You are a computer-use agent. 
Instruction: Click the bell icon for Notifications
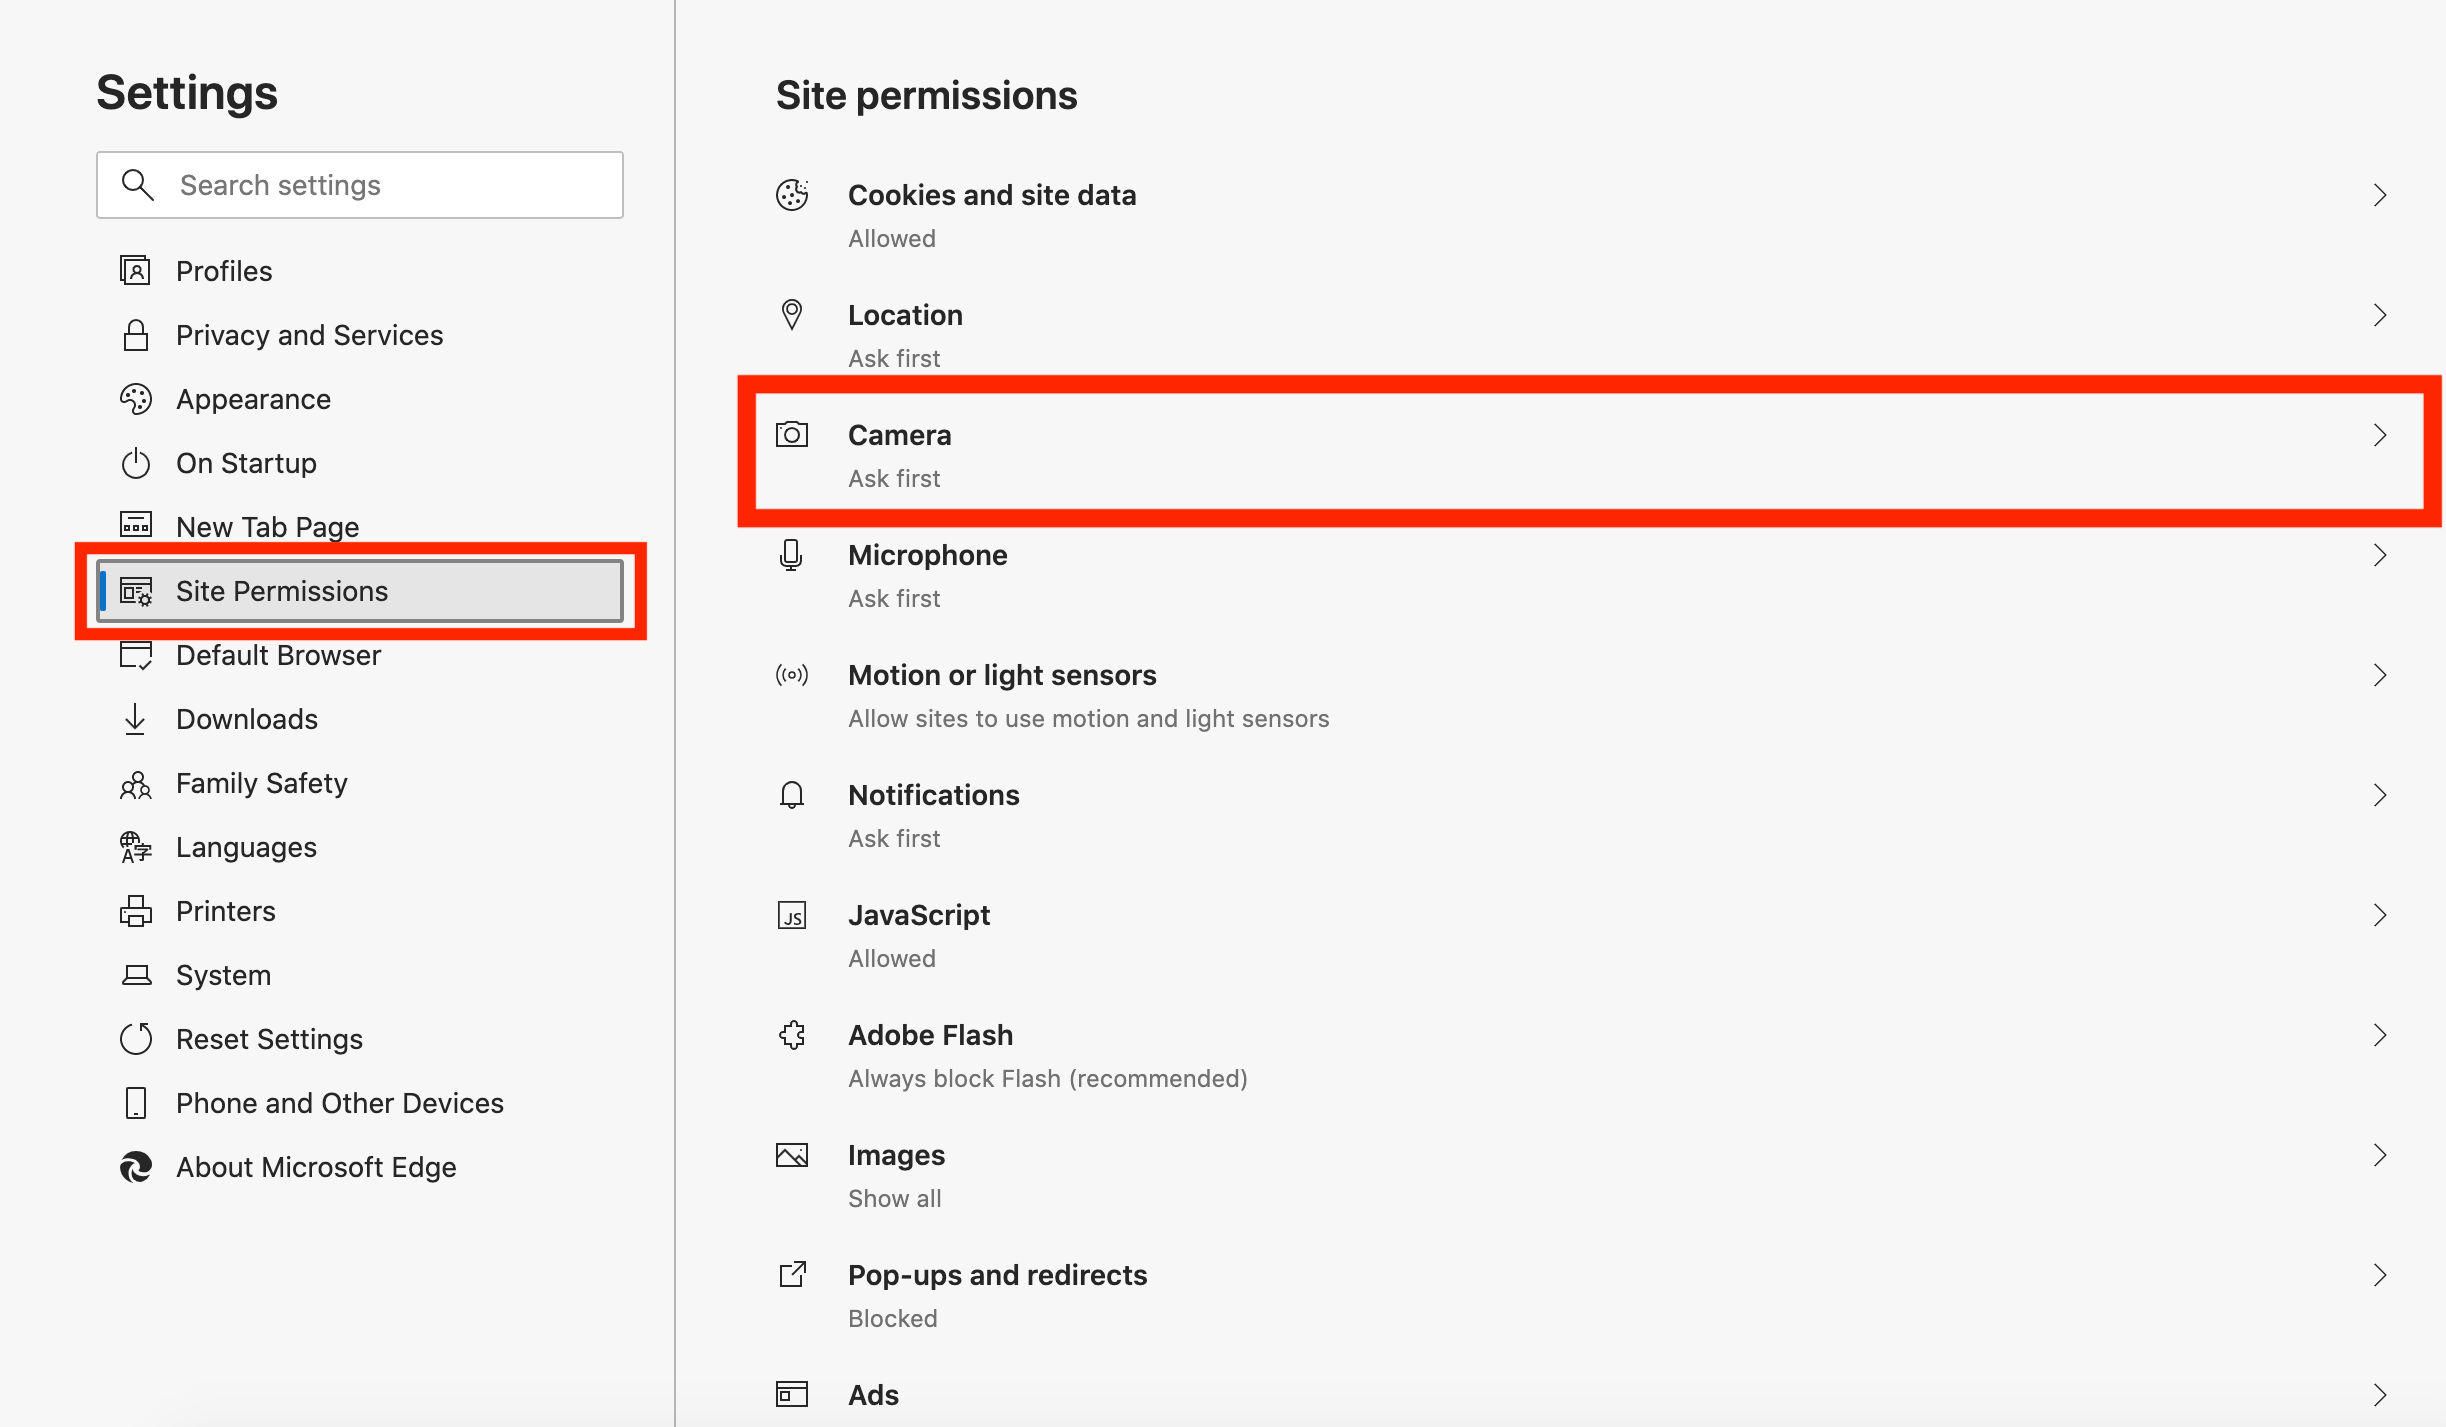(x=792, y=795)
